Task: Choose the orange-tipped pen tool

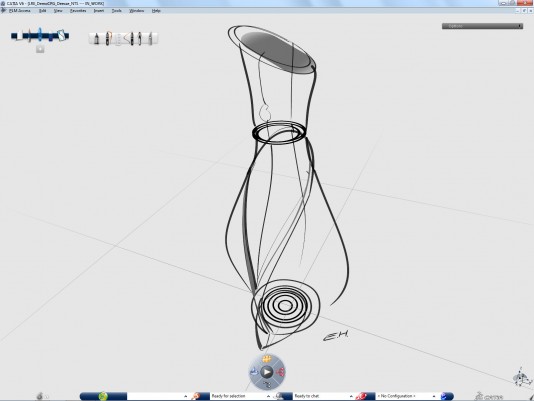Action: (108, 38)
